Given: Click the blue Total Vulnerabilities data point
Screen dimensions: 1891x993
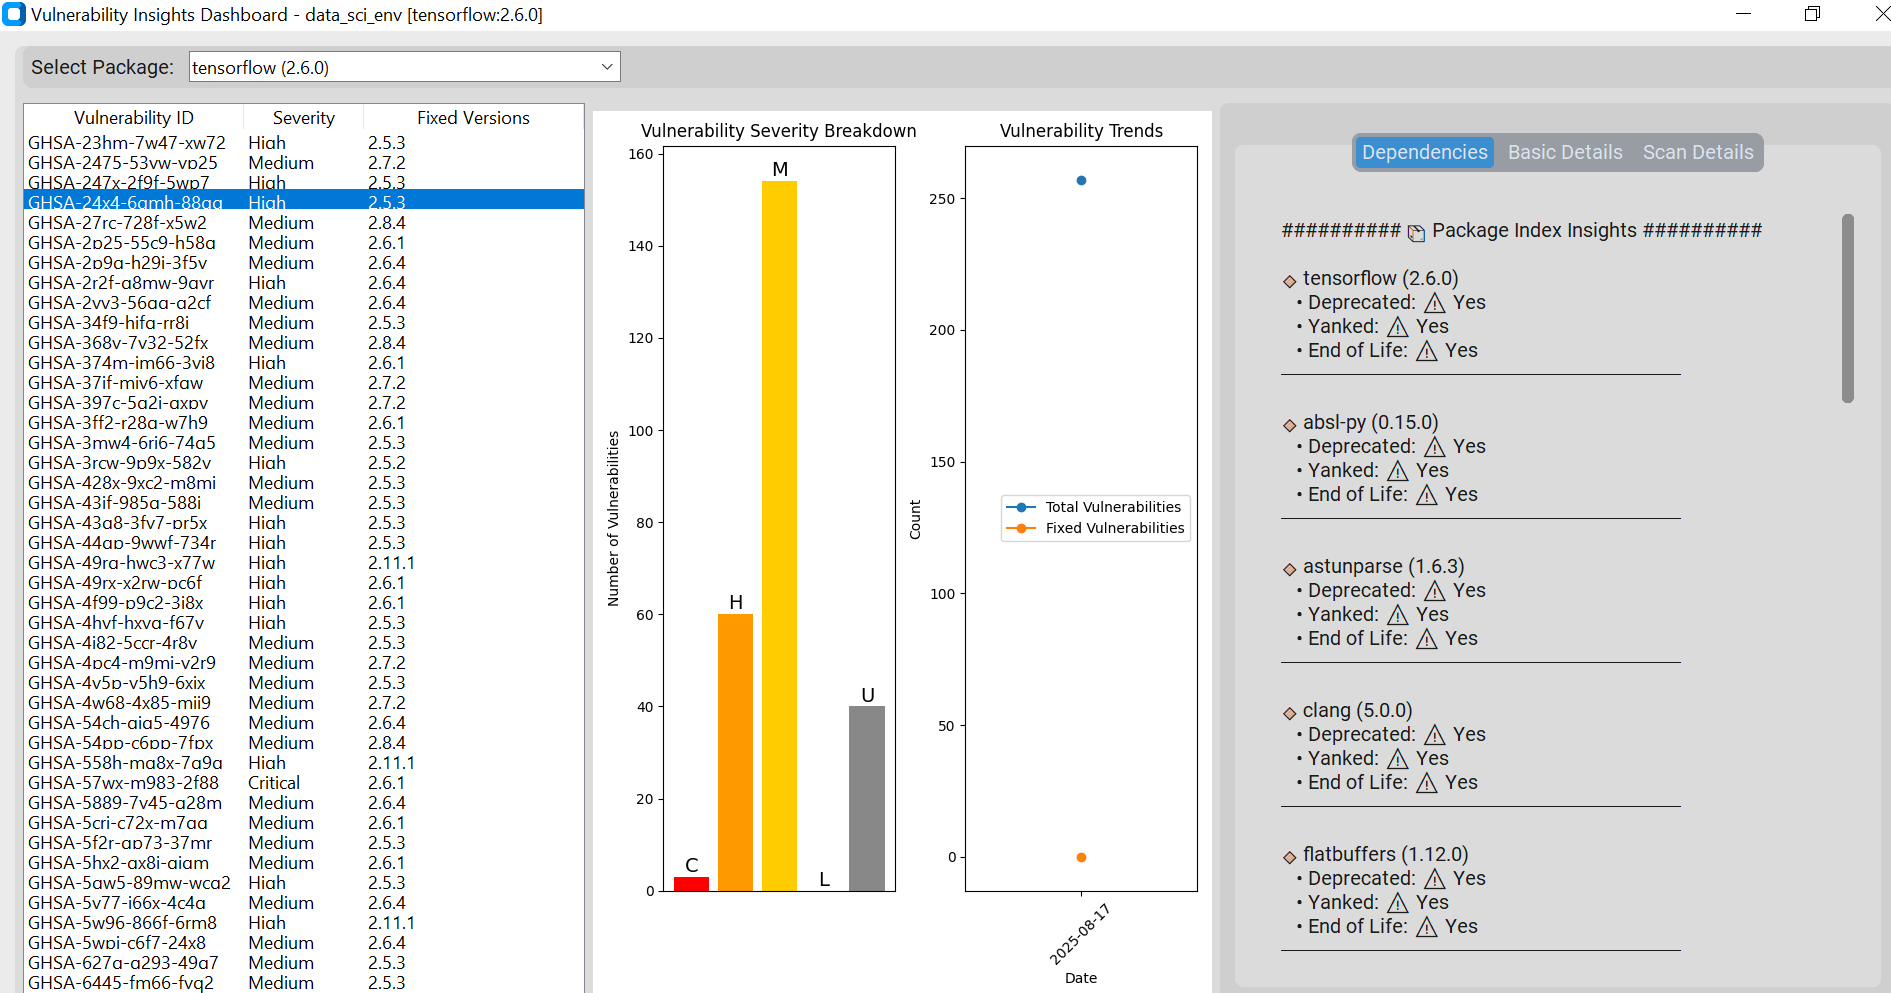Looking at the screenshot, I should 1081,181.
